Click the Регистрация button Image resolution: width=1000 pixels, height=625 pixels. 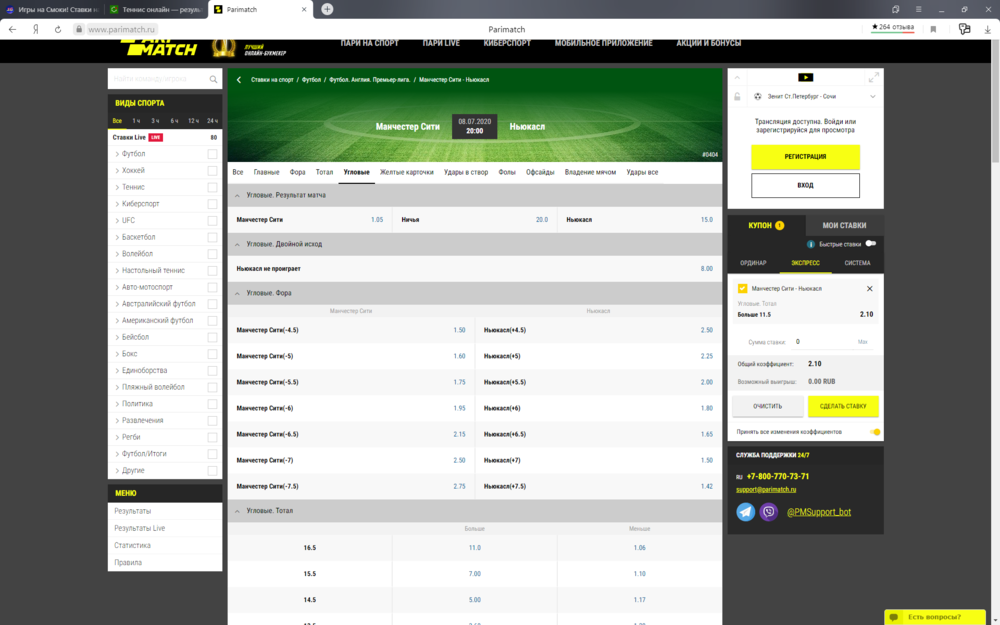(x=805, y=157)
